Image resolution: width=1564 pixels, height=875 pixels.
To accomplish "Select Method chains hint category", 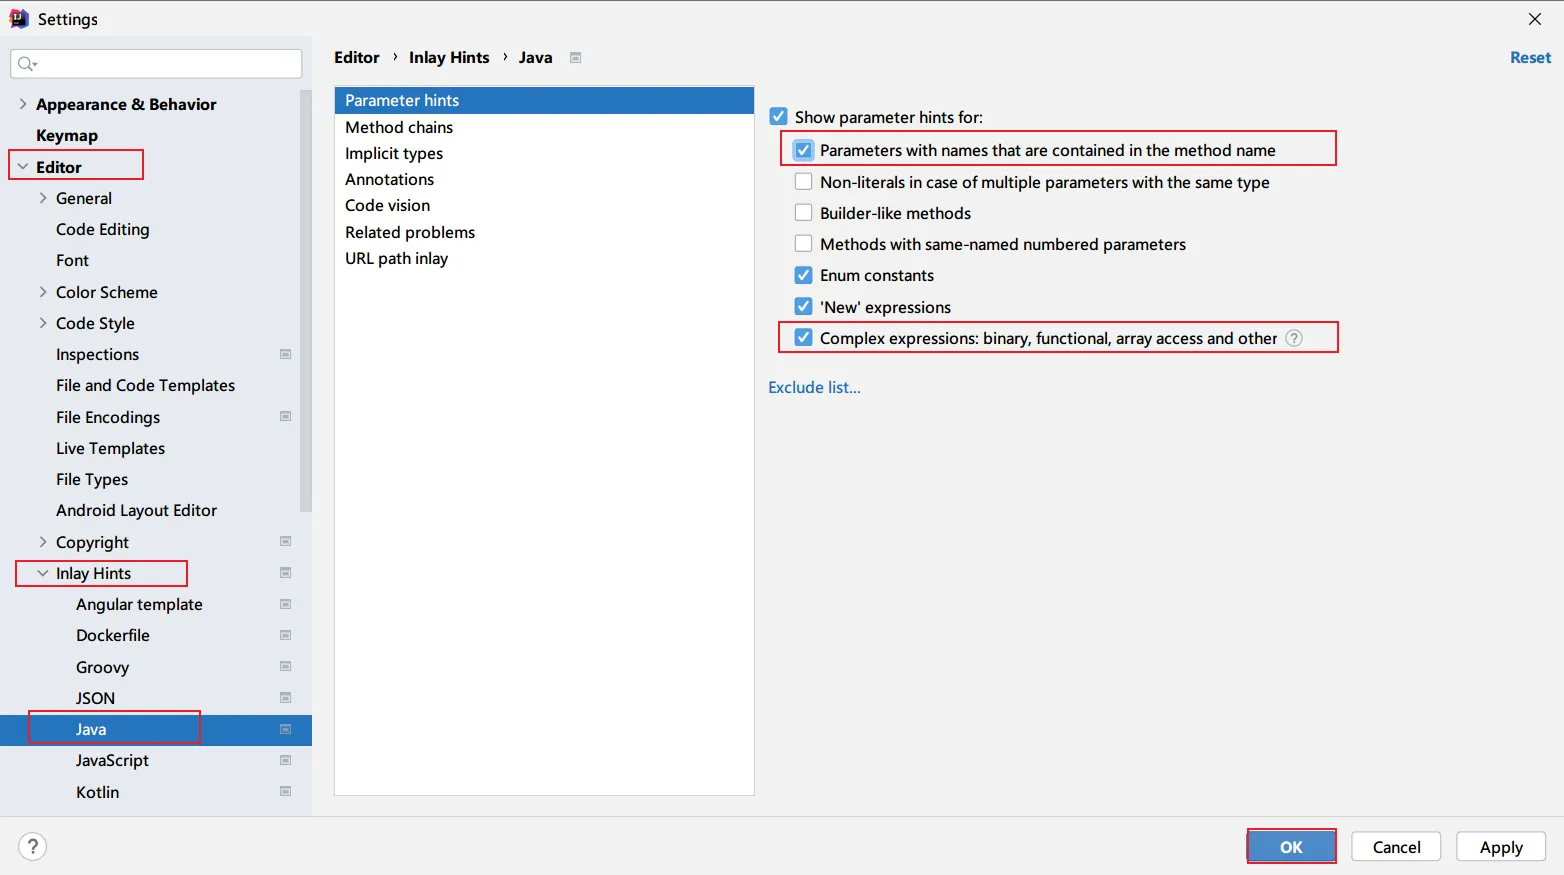I will click(544, 127).
